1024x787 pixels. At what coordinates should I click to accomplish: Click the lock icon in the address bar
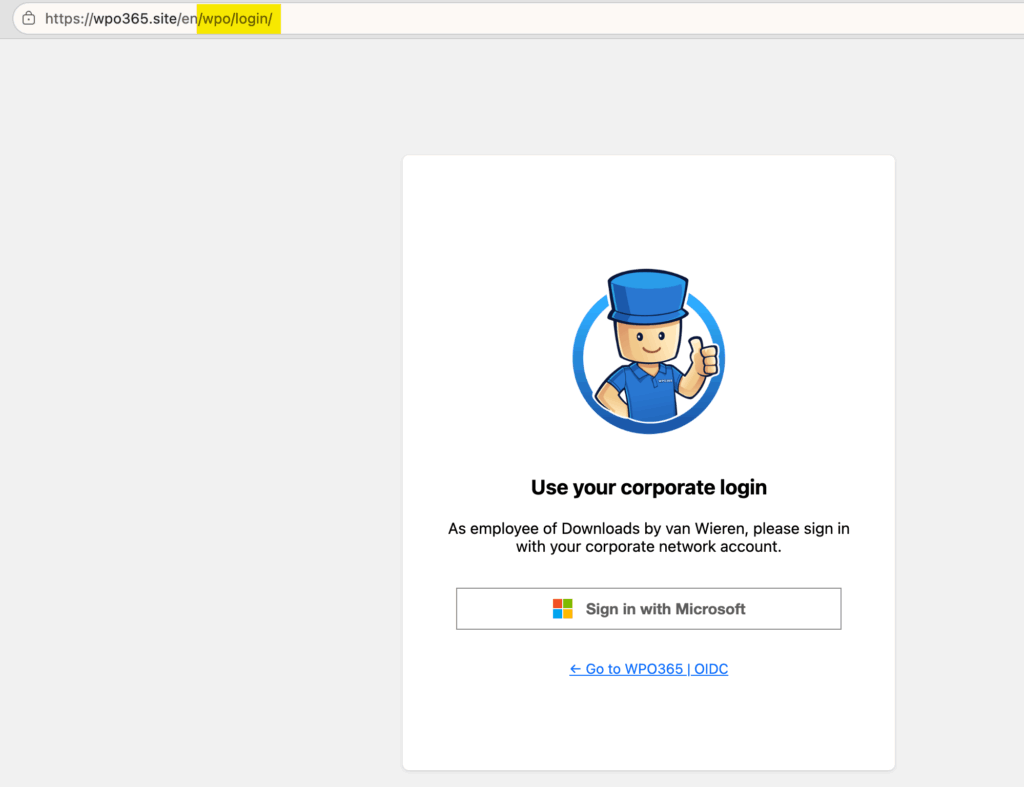point(29,18)
